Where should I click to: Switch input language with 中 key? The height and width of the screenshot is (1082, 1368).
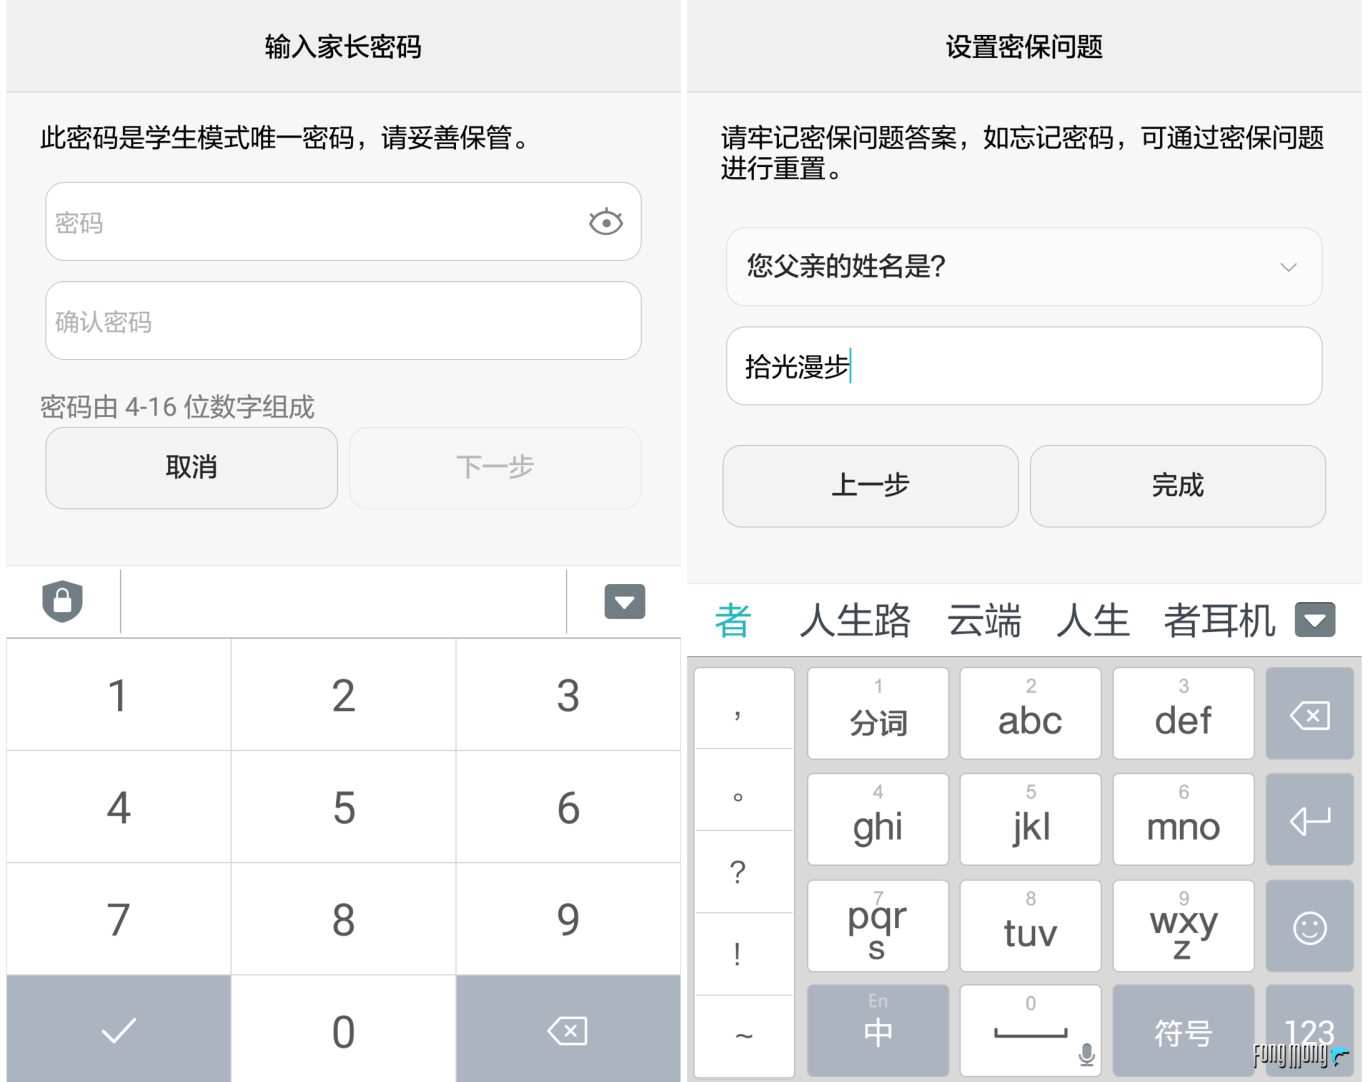click(x=878, y=1030)
